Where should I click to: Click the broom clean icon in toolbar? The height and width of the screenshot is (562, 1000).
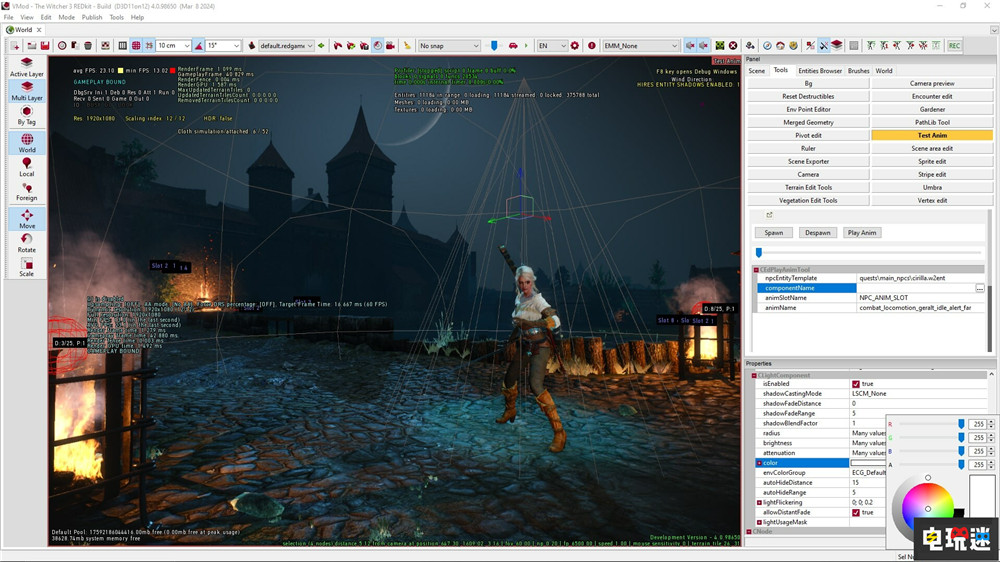pos(407,46)
